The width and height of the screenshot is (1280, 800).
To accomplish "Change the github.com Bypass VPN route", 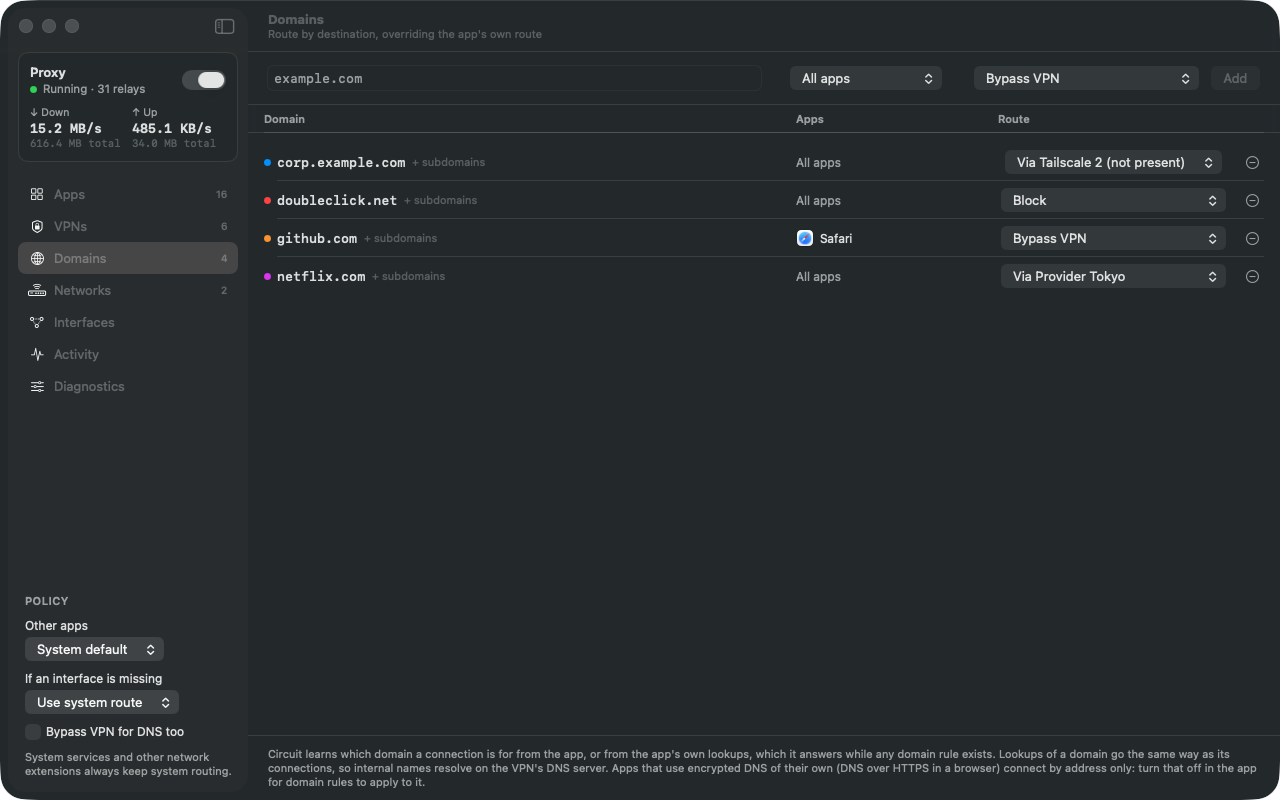I will (1113, 238).
